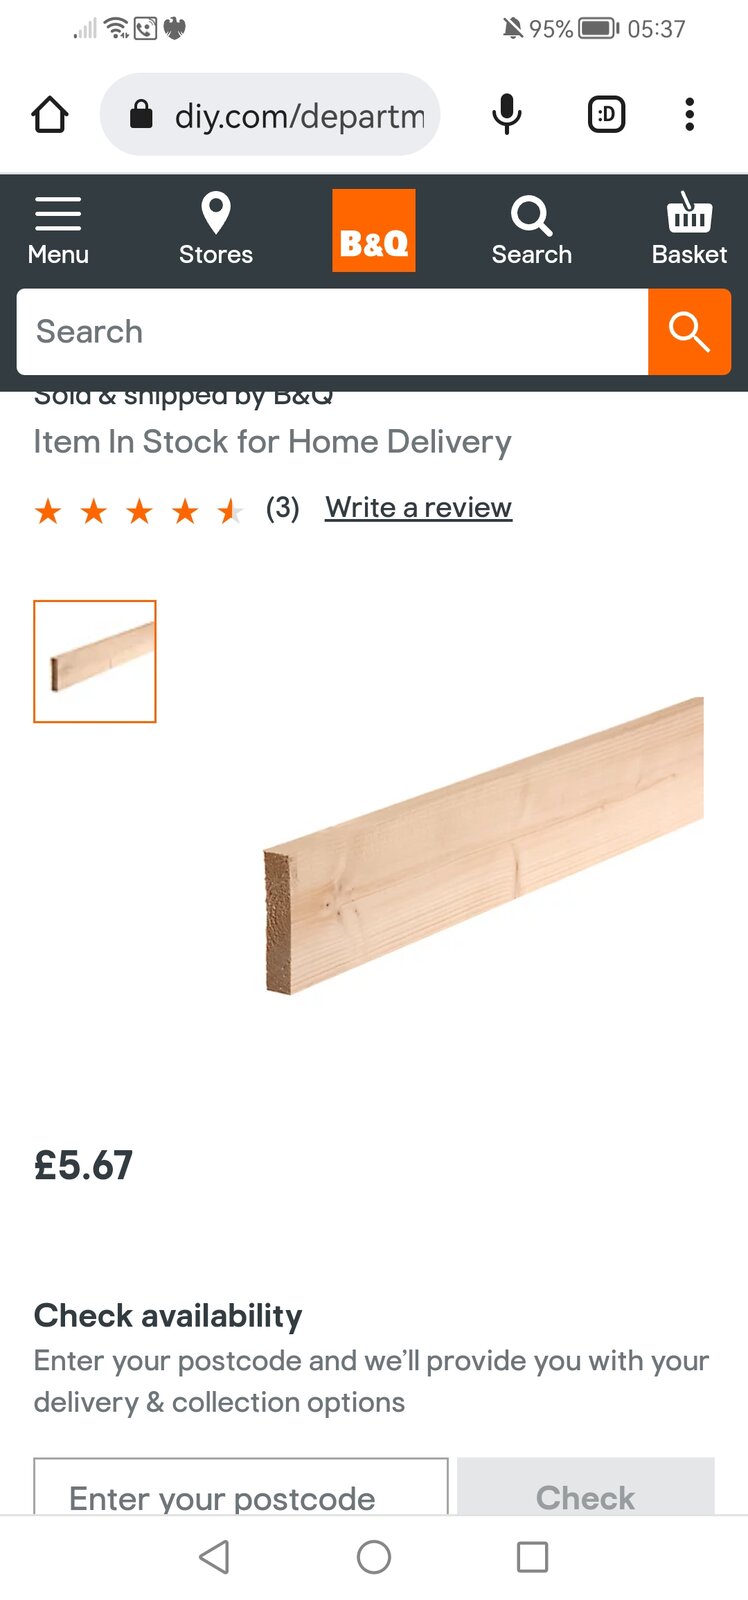Go to B&Q homepage via logo
748x1600 pixels.
374,231
